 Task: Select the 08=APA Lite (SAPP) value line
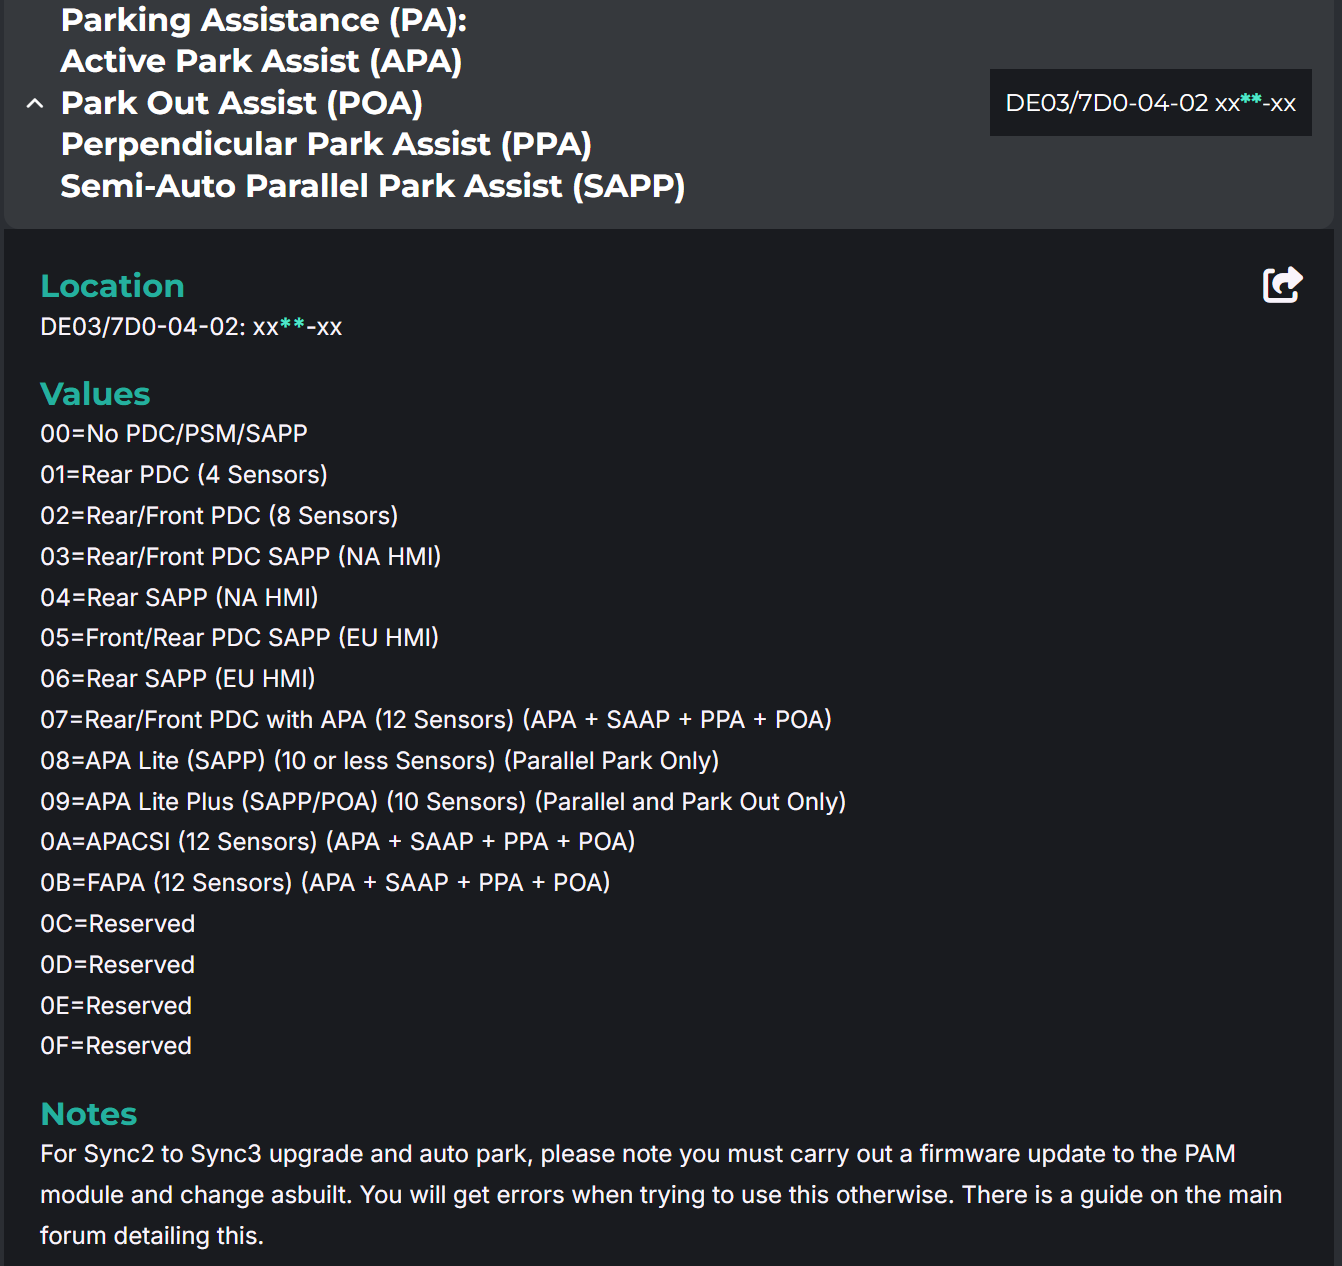(379, 761)
